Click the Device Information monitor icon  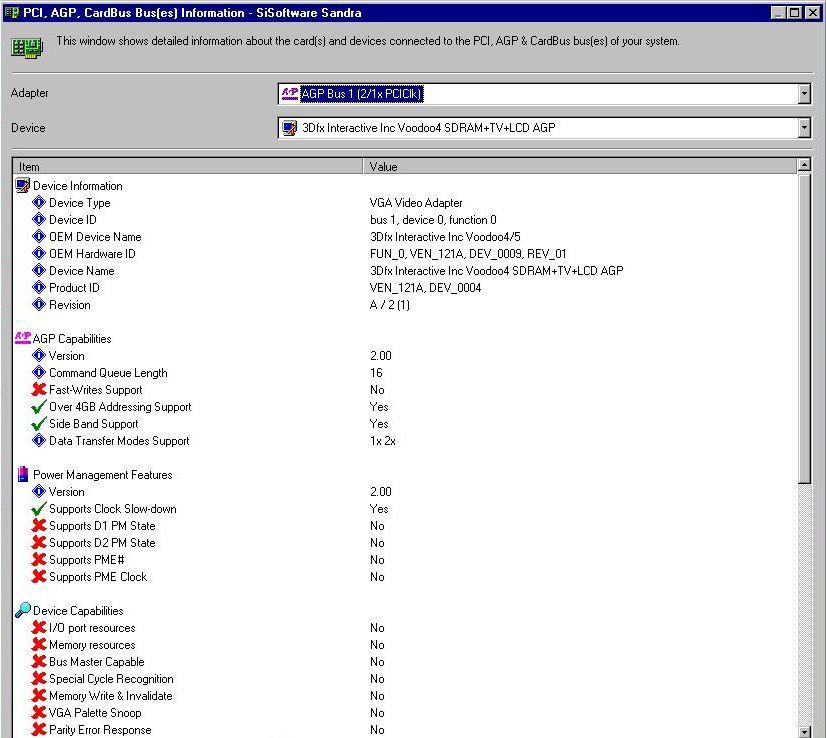coord(23,185)
